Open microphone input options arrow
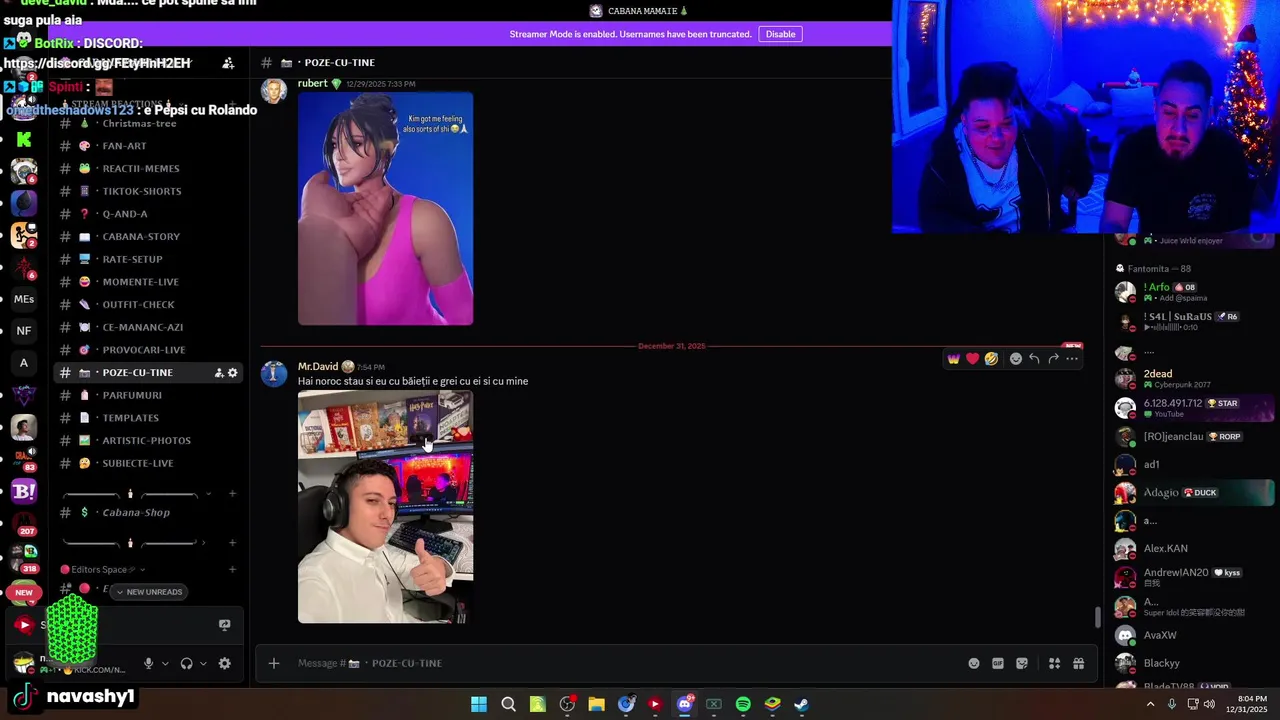 (x=165, y=663)
